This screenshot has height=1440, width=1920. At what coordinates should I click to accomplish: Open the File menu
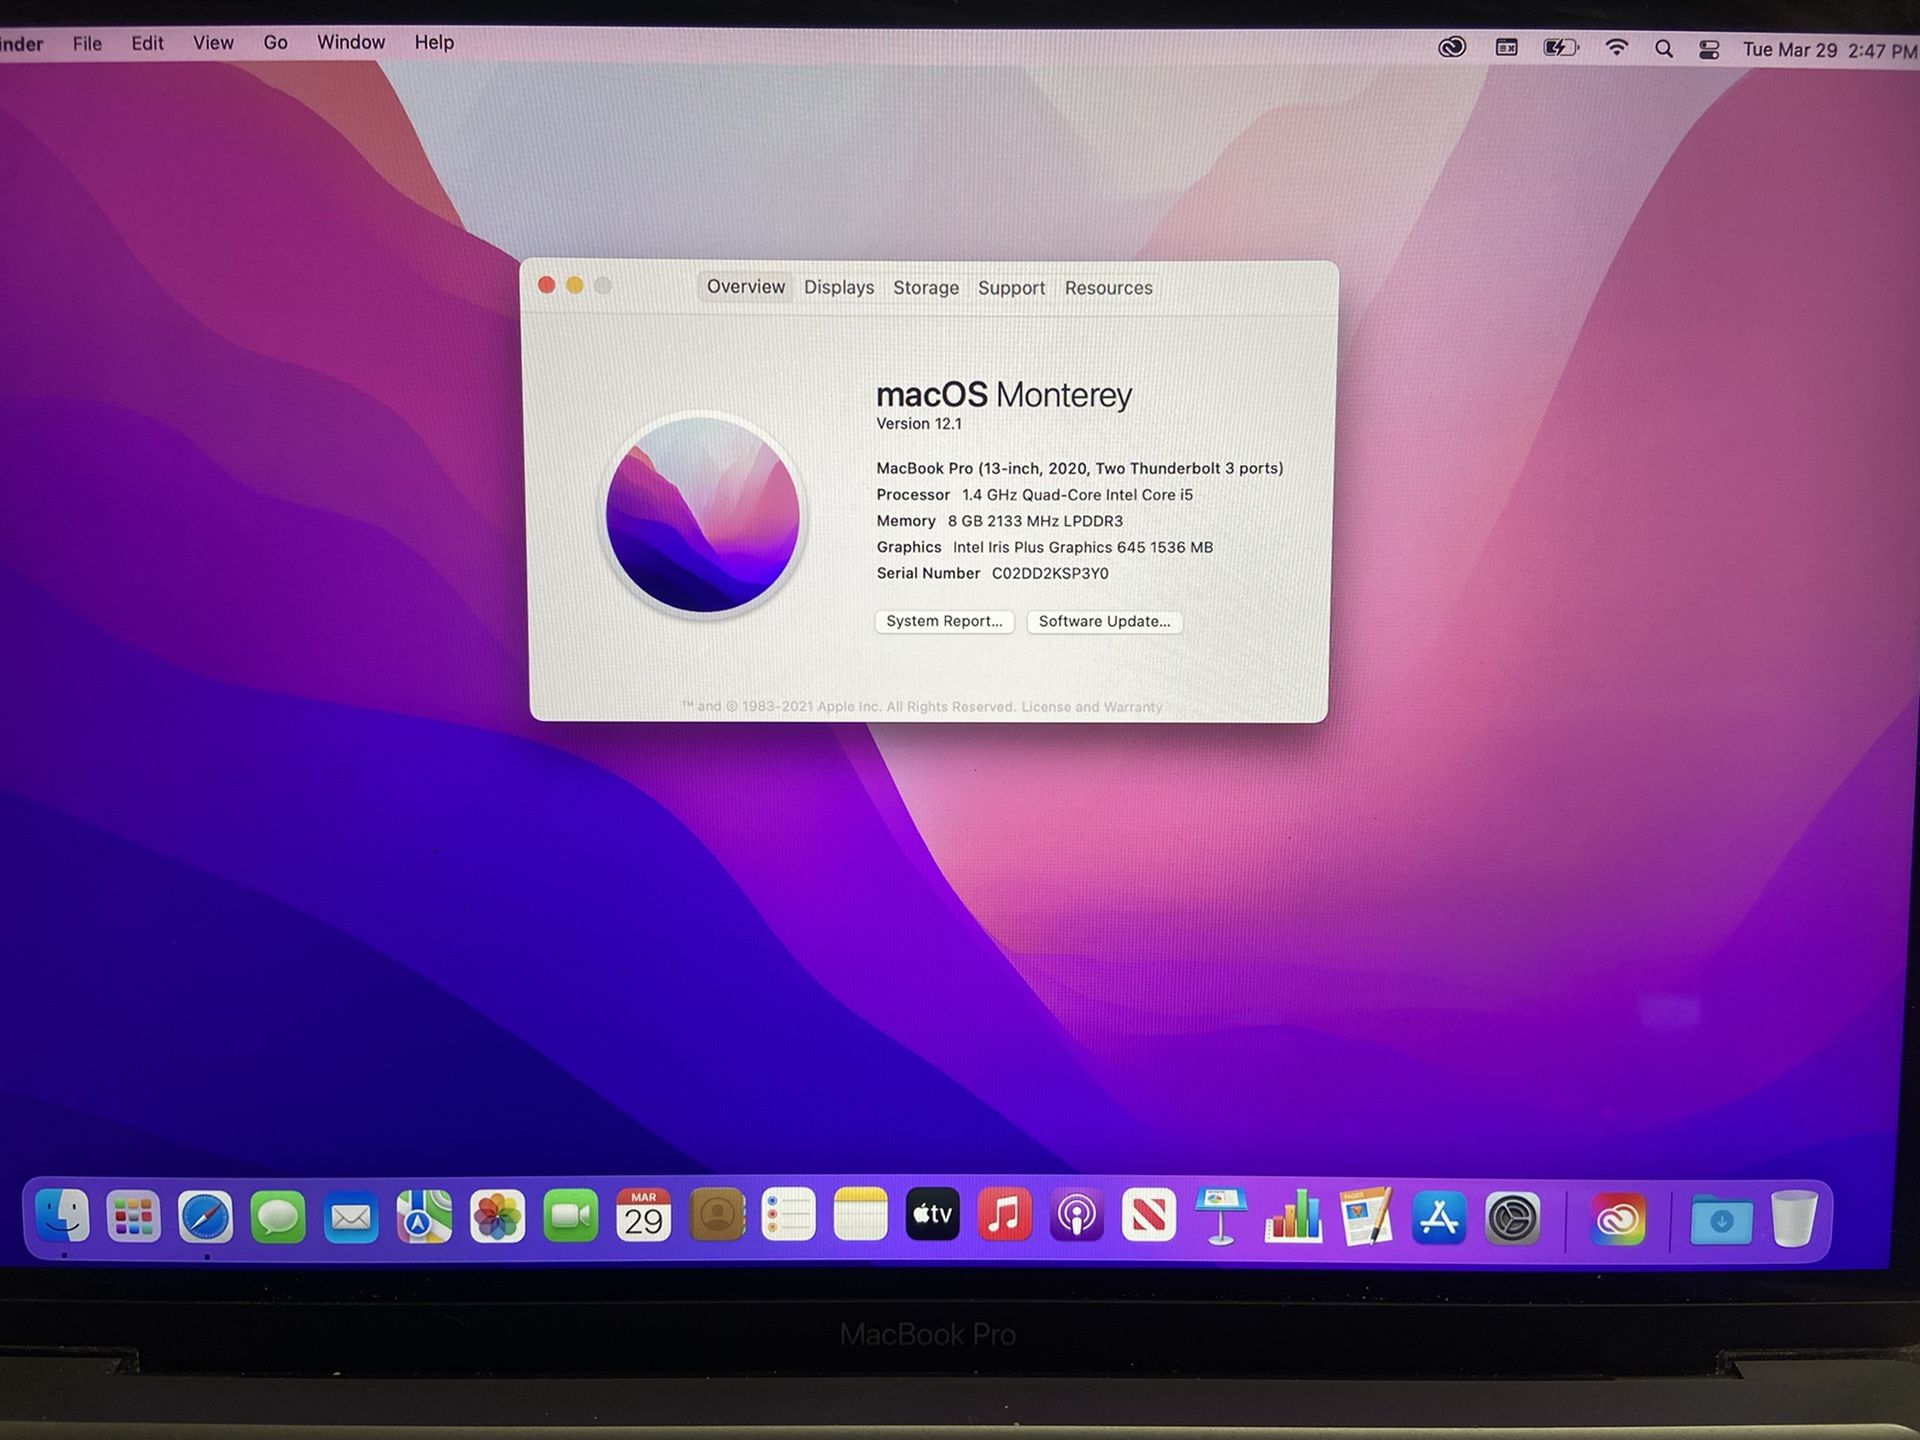click(x=87, y=43)
